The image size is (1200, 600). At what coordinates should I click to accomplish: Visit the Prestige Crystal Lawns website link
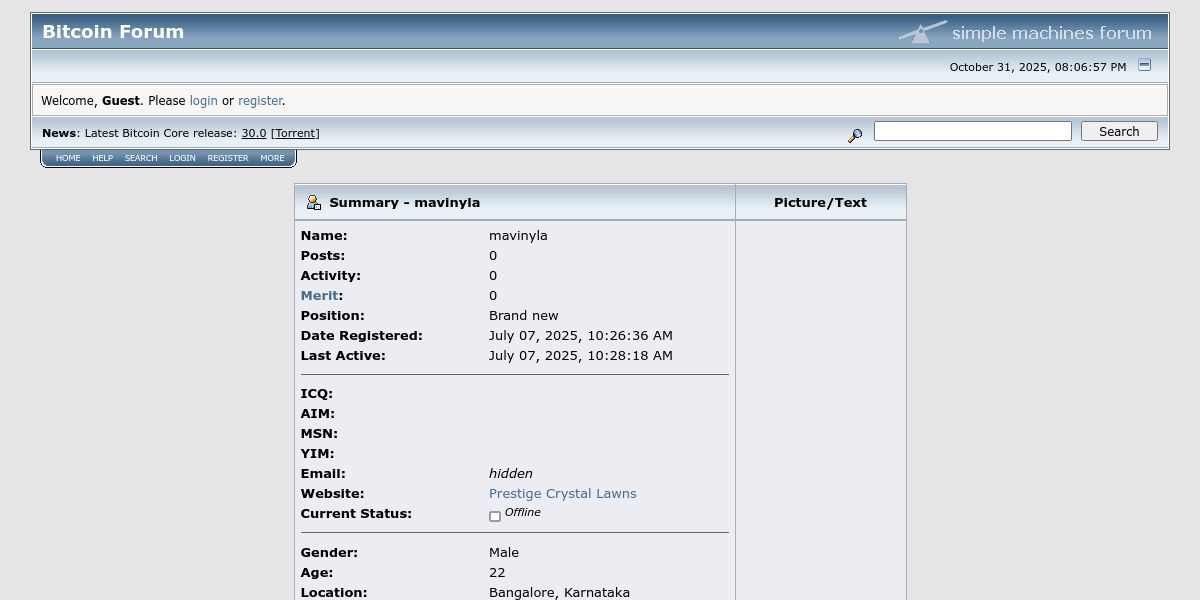click(x=563, y=494)
